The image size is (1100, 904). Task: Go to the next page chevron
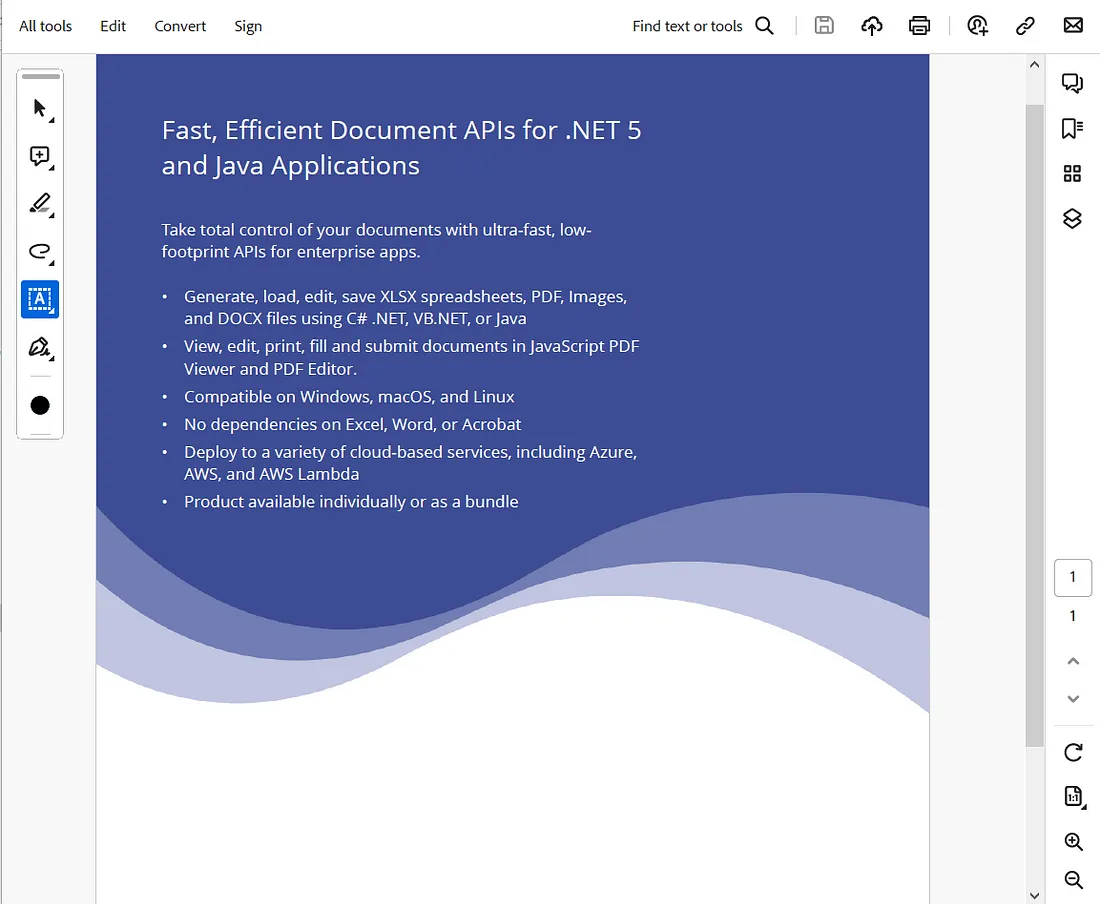(x=1073, y=698)
